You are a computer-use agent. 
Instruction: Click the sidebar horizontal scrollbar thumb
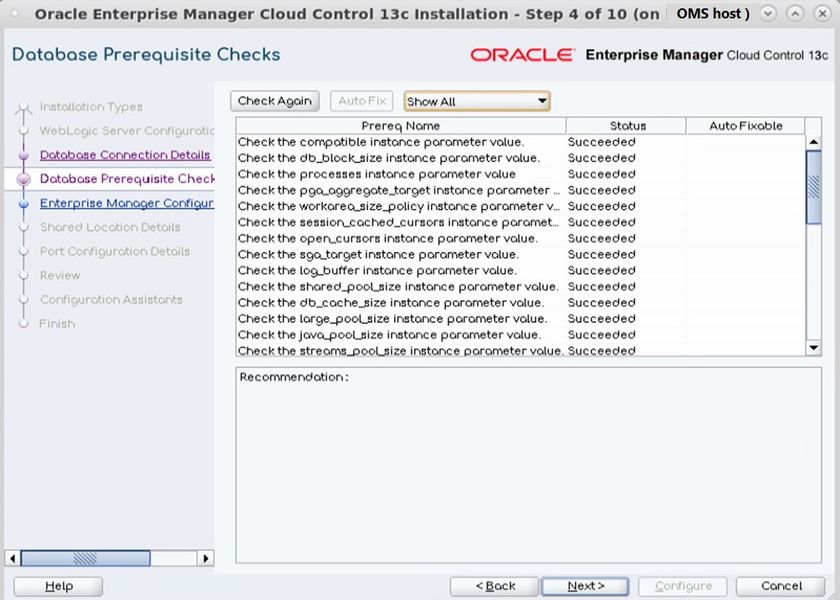(x=85, y=558)
